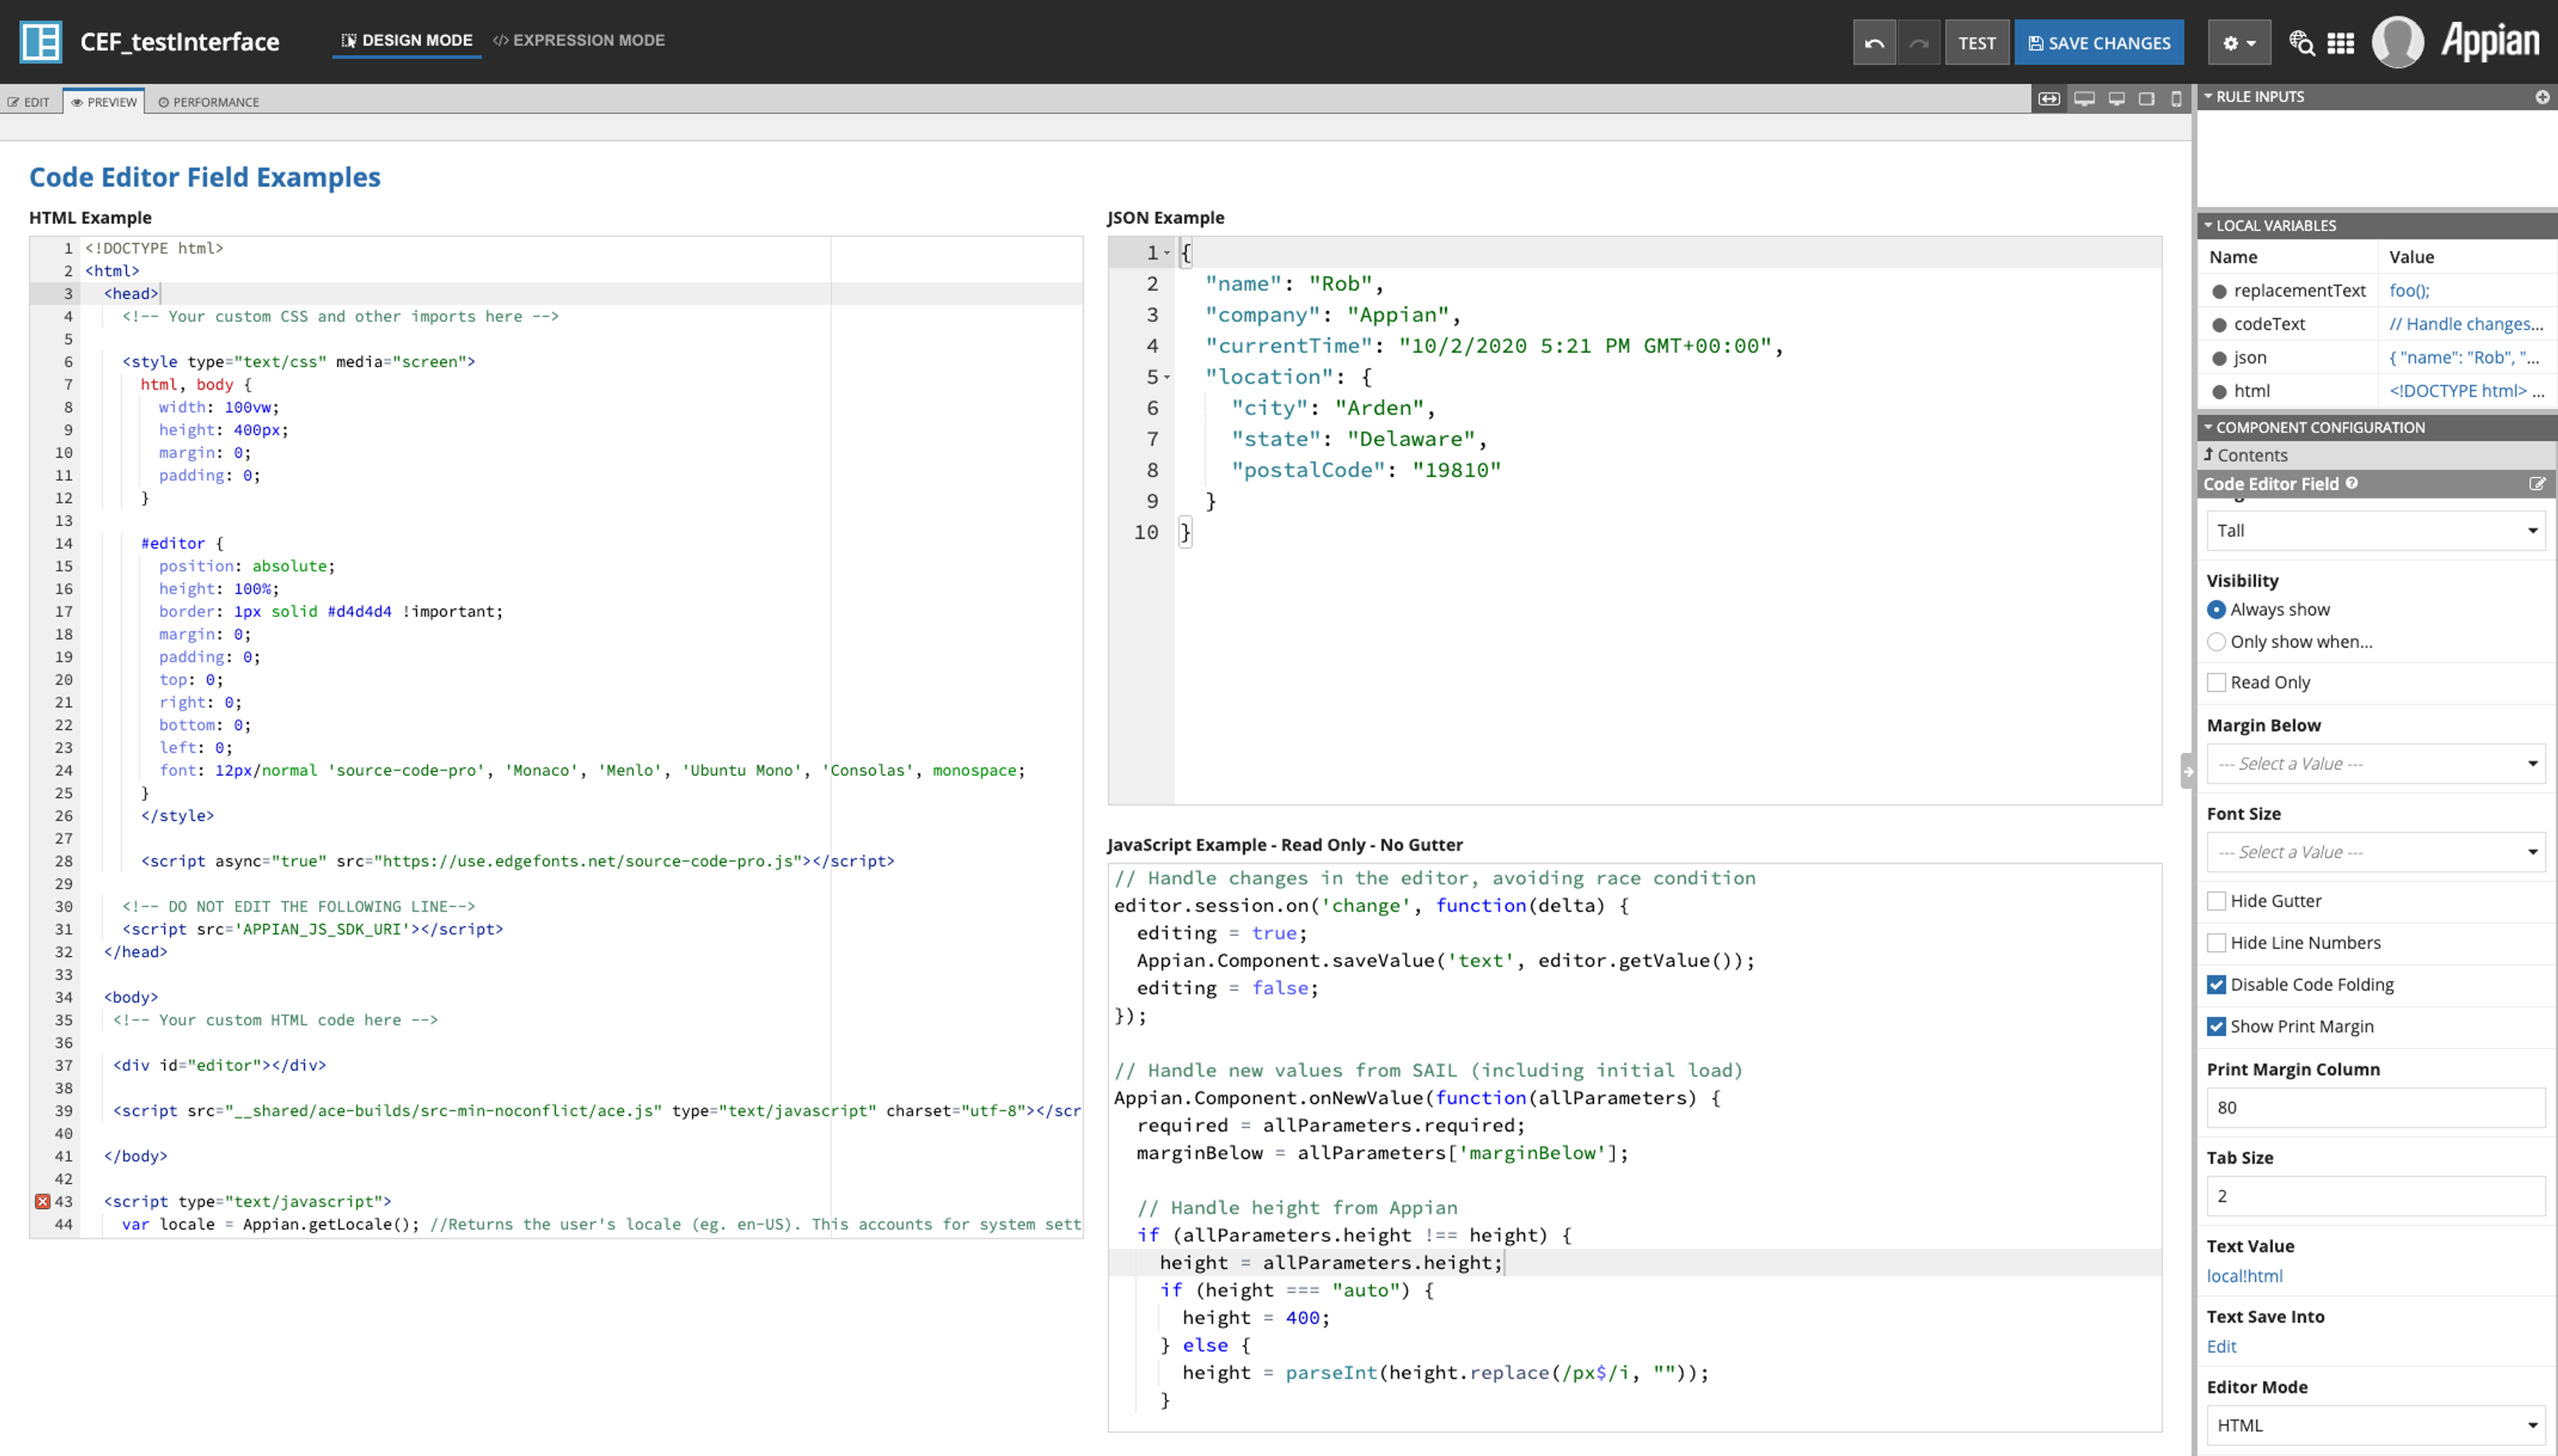Open the json variable value link

(x=2464, y=358)
